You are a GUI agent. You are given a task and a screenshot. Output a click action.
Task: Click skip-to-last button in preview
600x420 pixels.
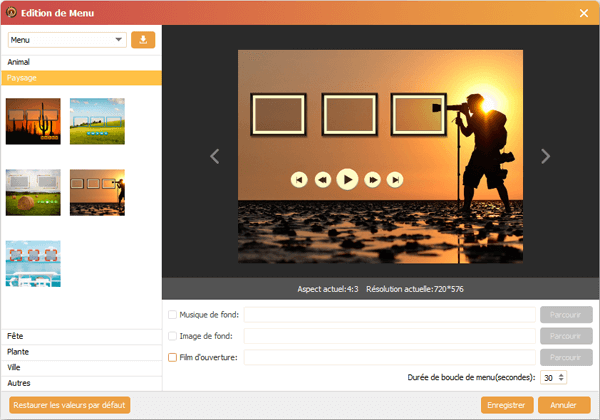click(x=396, y=179)
